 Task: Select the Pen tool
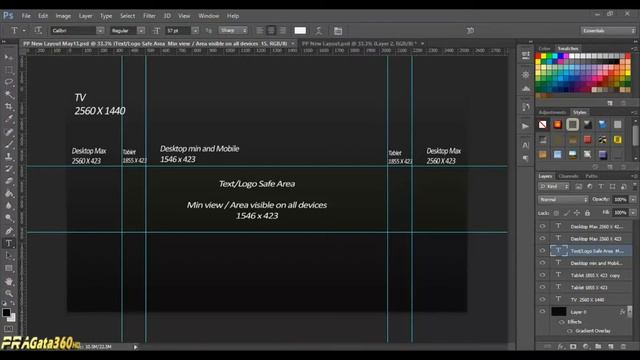(9, 231)
